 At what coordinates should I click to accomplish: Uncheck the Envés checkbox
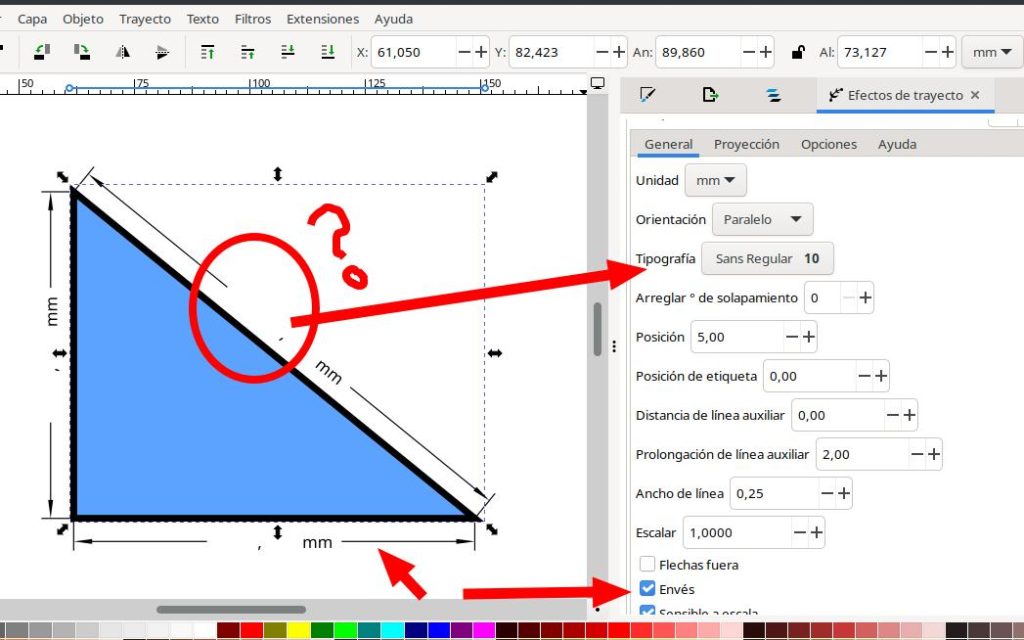pos(647,588)
